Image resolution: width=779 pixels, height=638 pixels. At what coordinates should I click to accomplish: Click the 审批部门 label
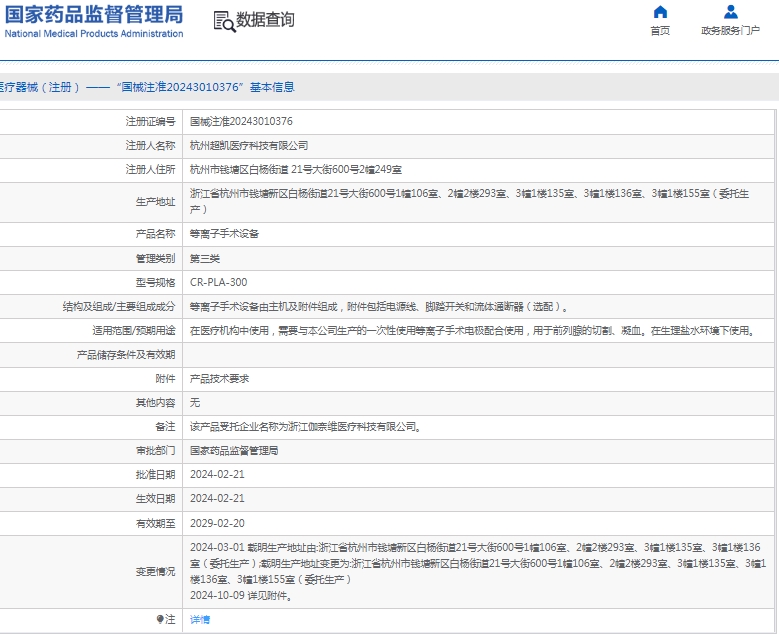tap(156, 451)
